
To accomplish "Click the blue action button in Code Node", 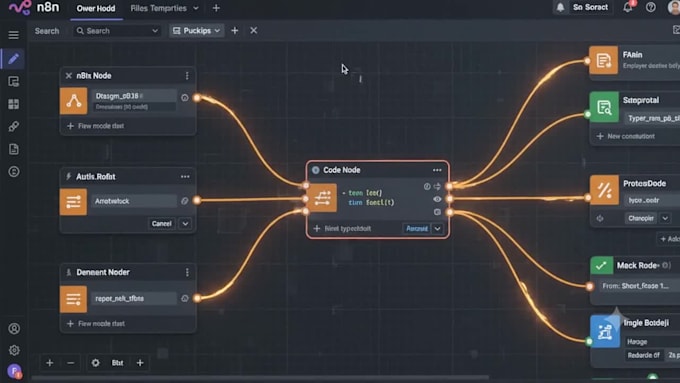I will [417, 229].
